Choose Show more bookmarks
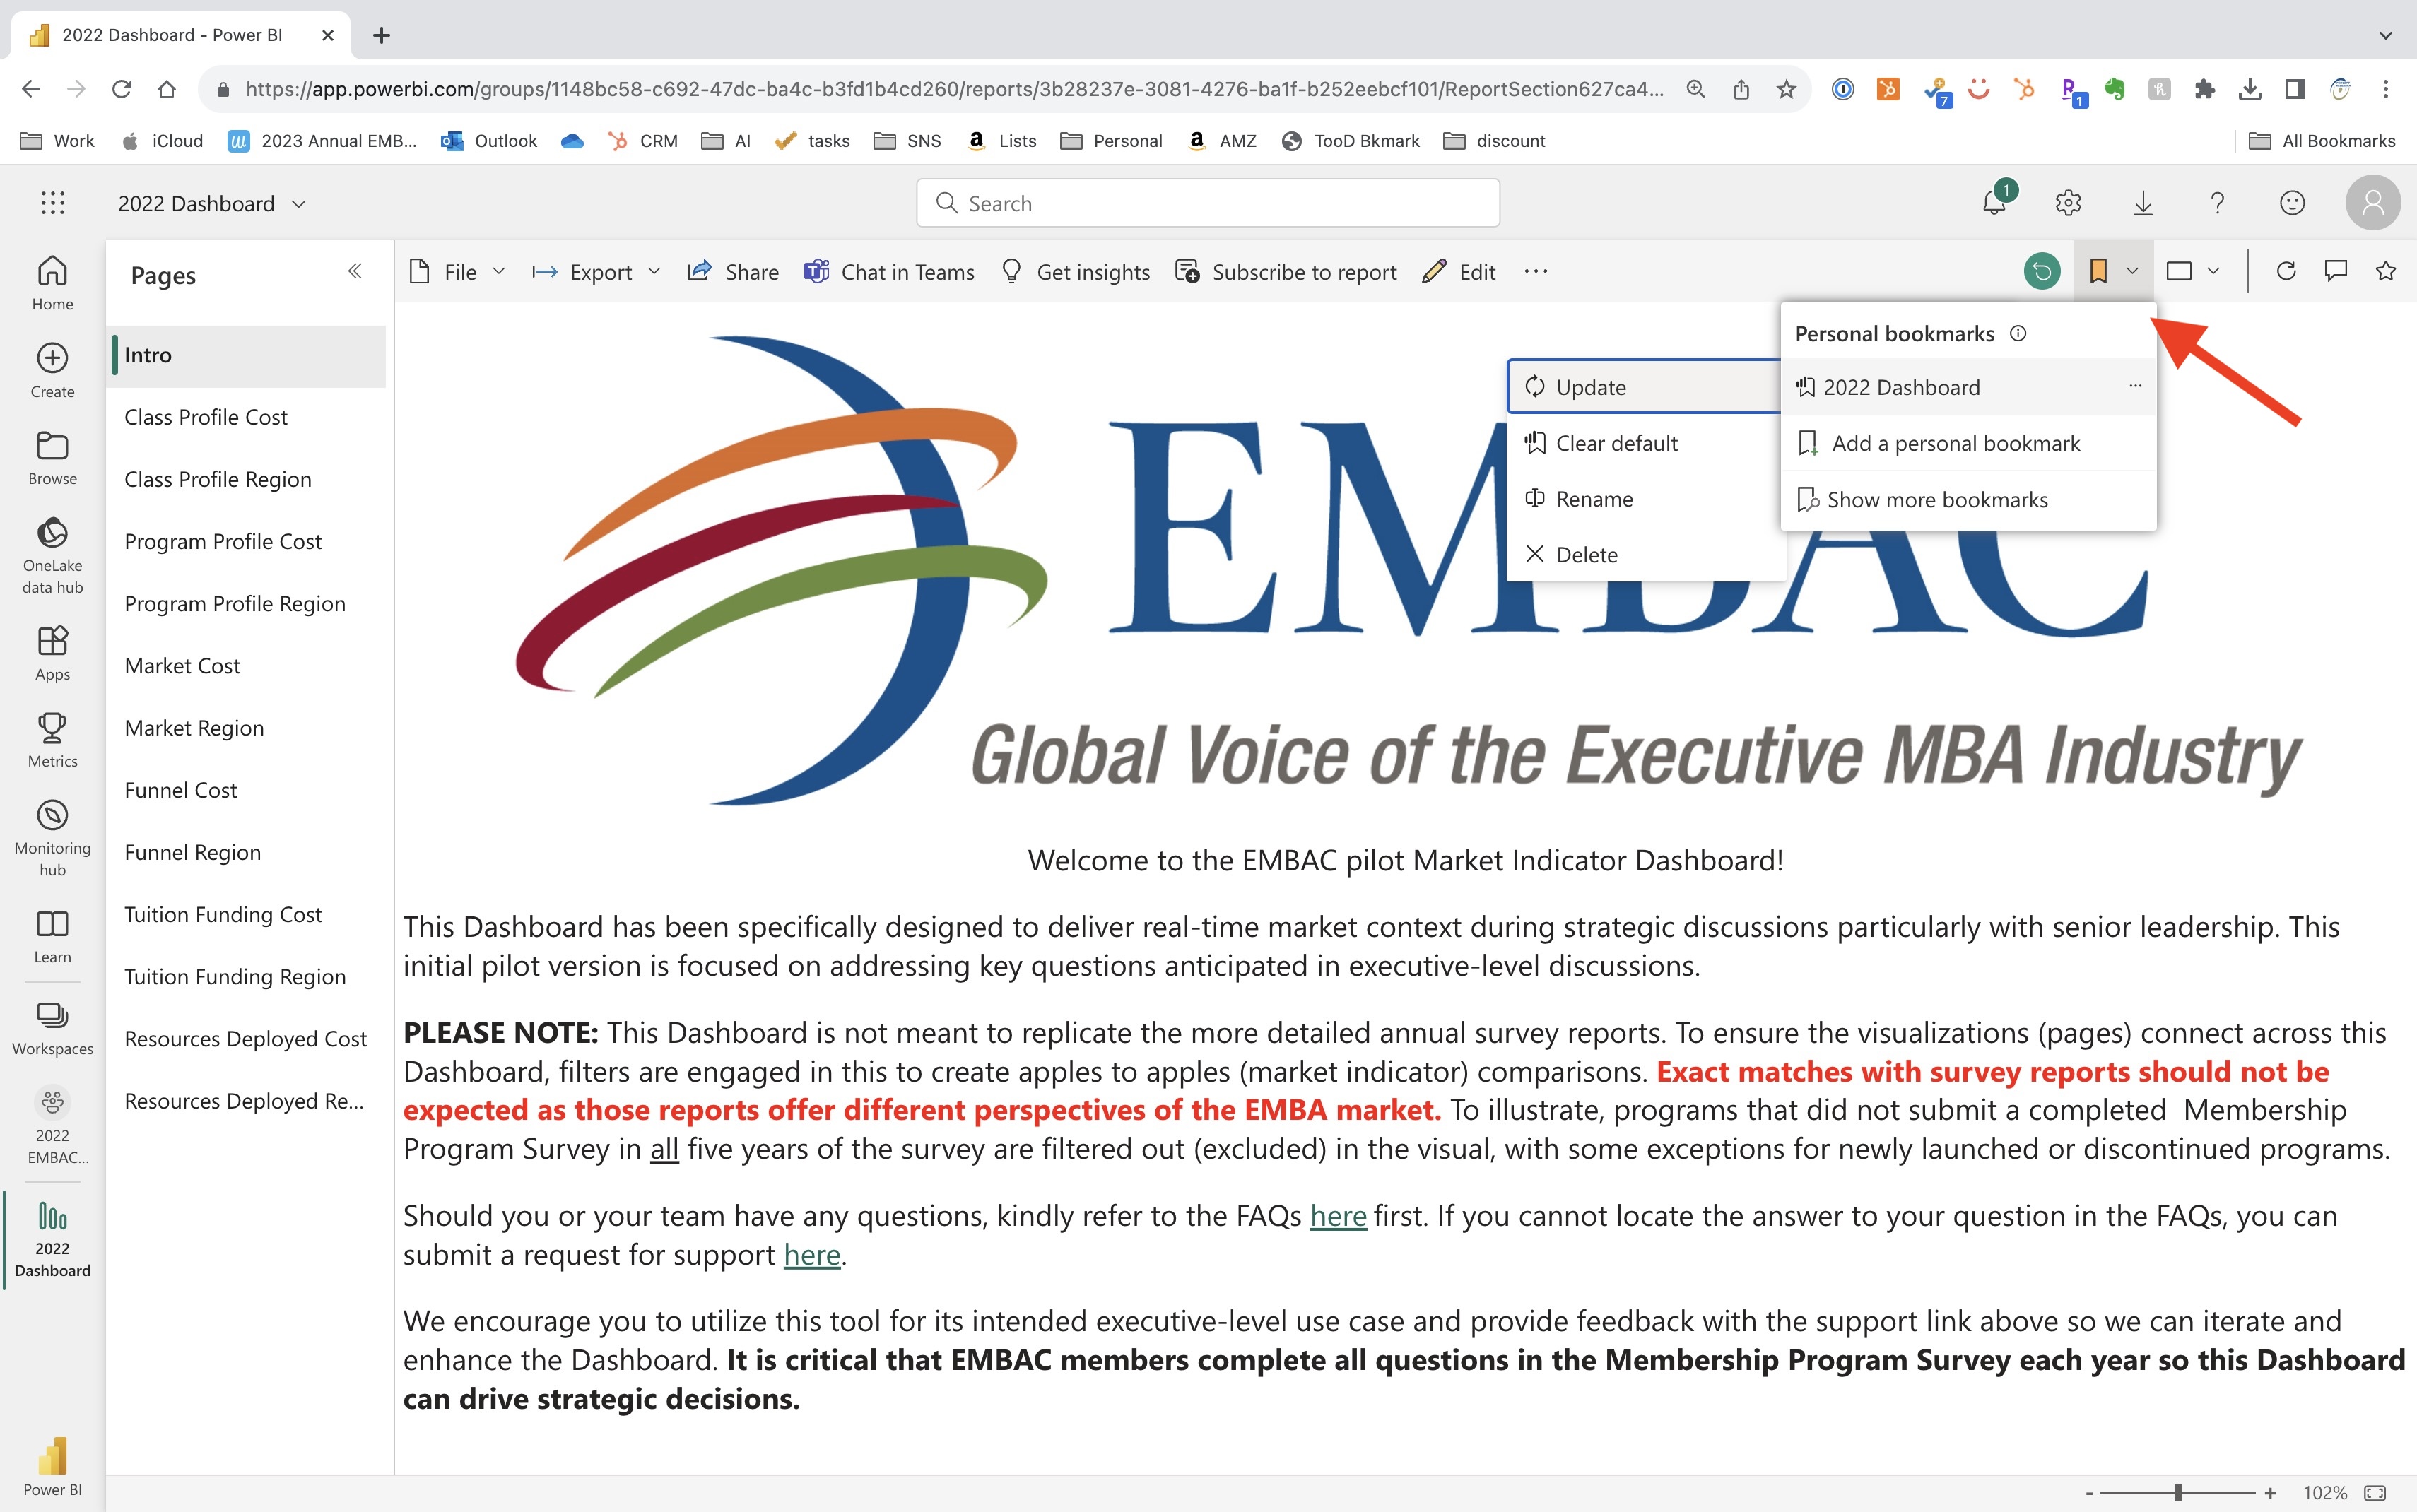The height and width of the screenshot is (1512, 2417). [1967, 499]
